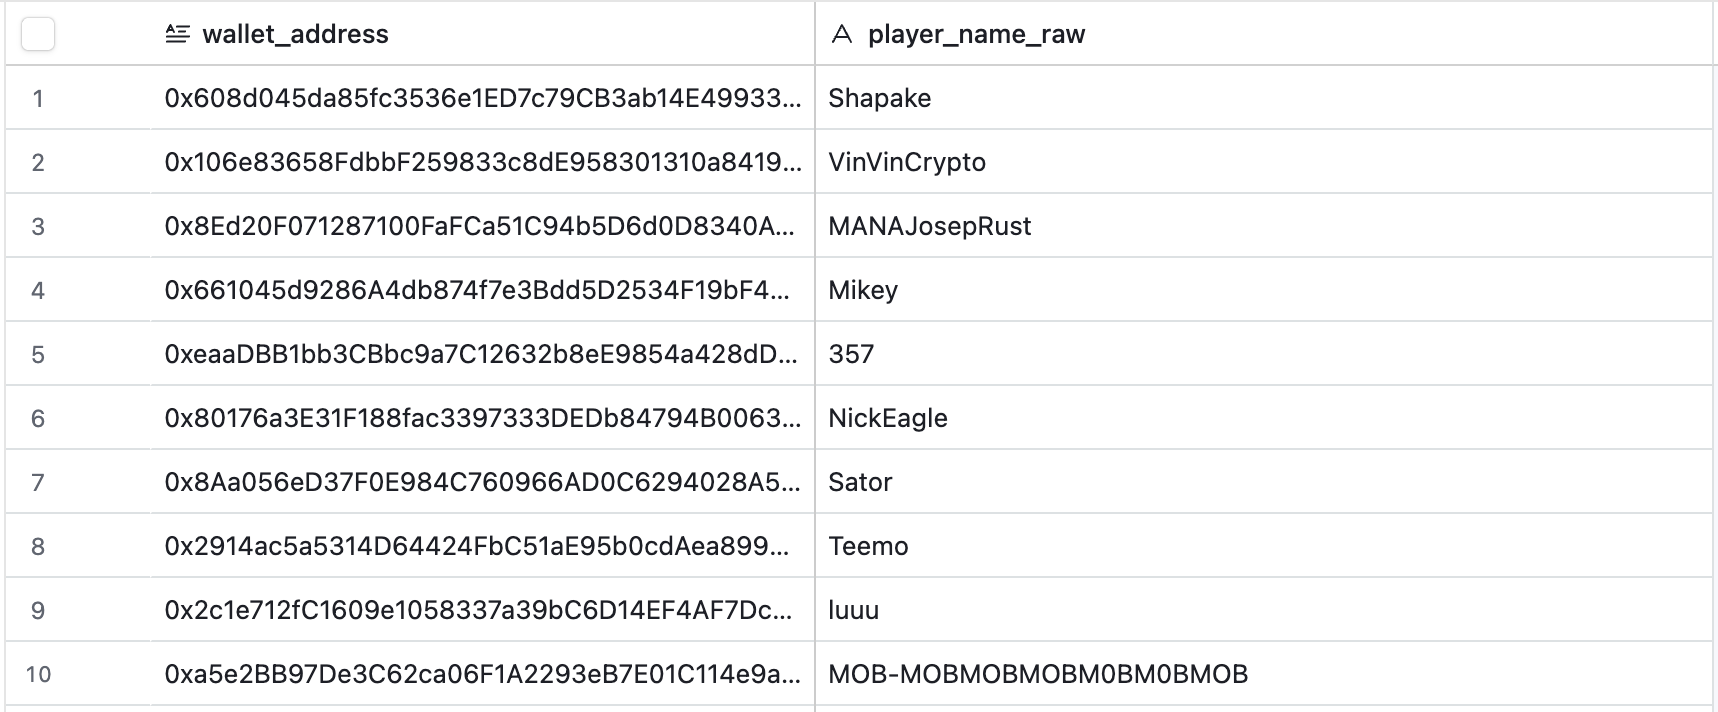The height and width of the screenshot is (712, 1718).
Task: Select row number 10
Action: coord(38,674)
